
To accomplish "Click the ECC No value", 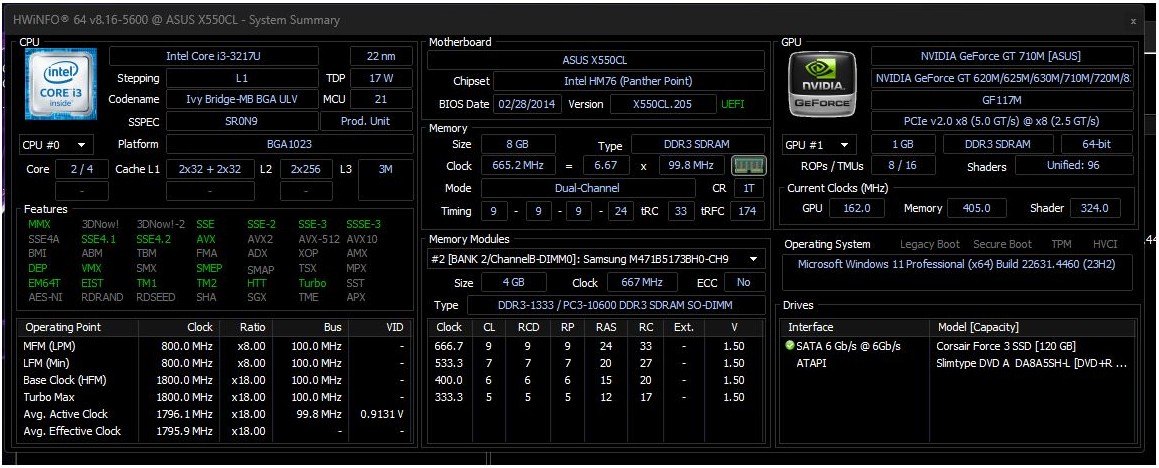I will click(x=744, y=282).
